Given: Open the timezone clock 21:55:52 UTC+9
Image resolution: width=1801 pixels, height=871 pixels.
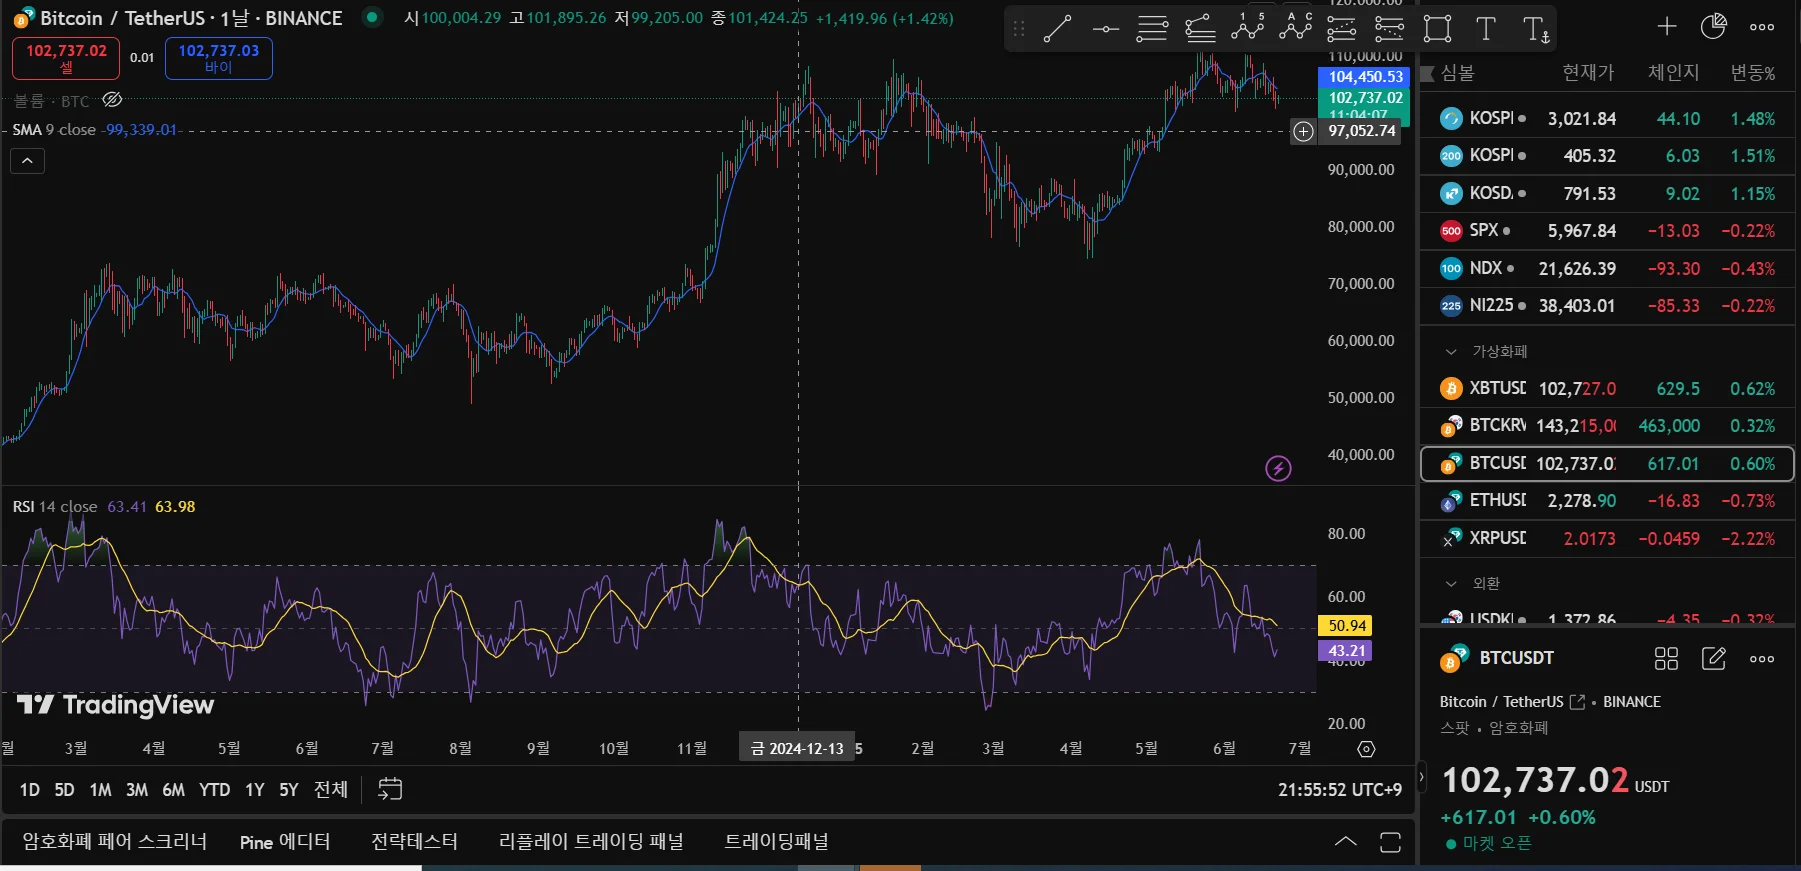Looking at the screenshot, I should tap(1340, 790).
